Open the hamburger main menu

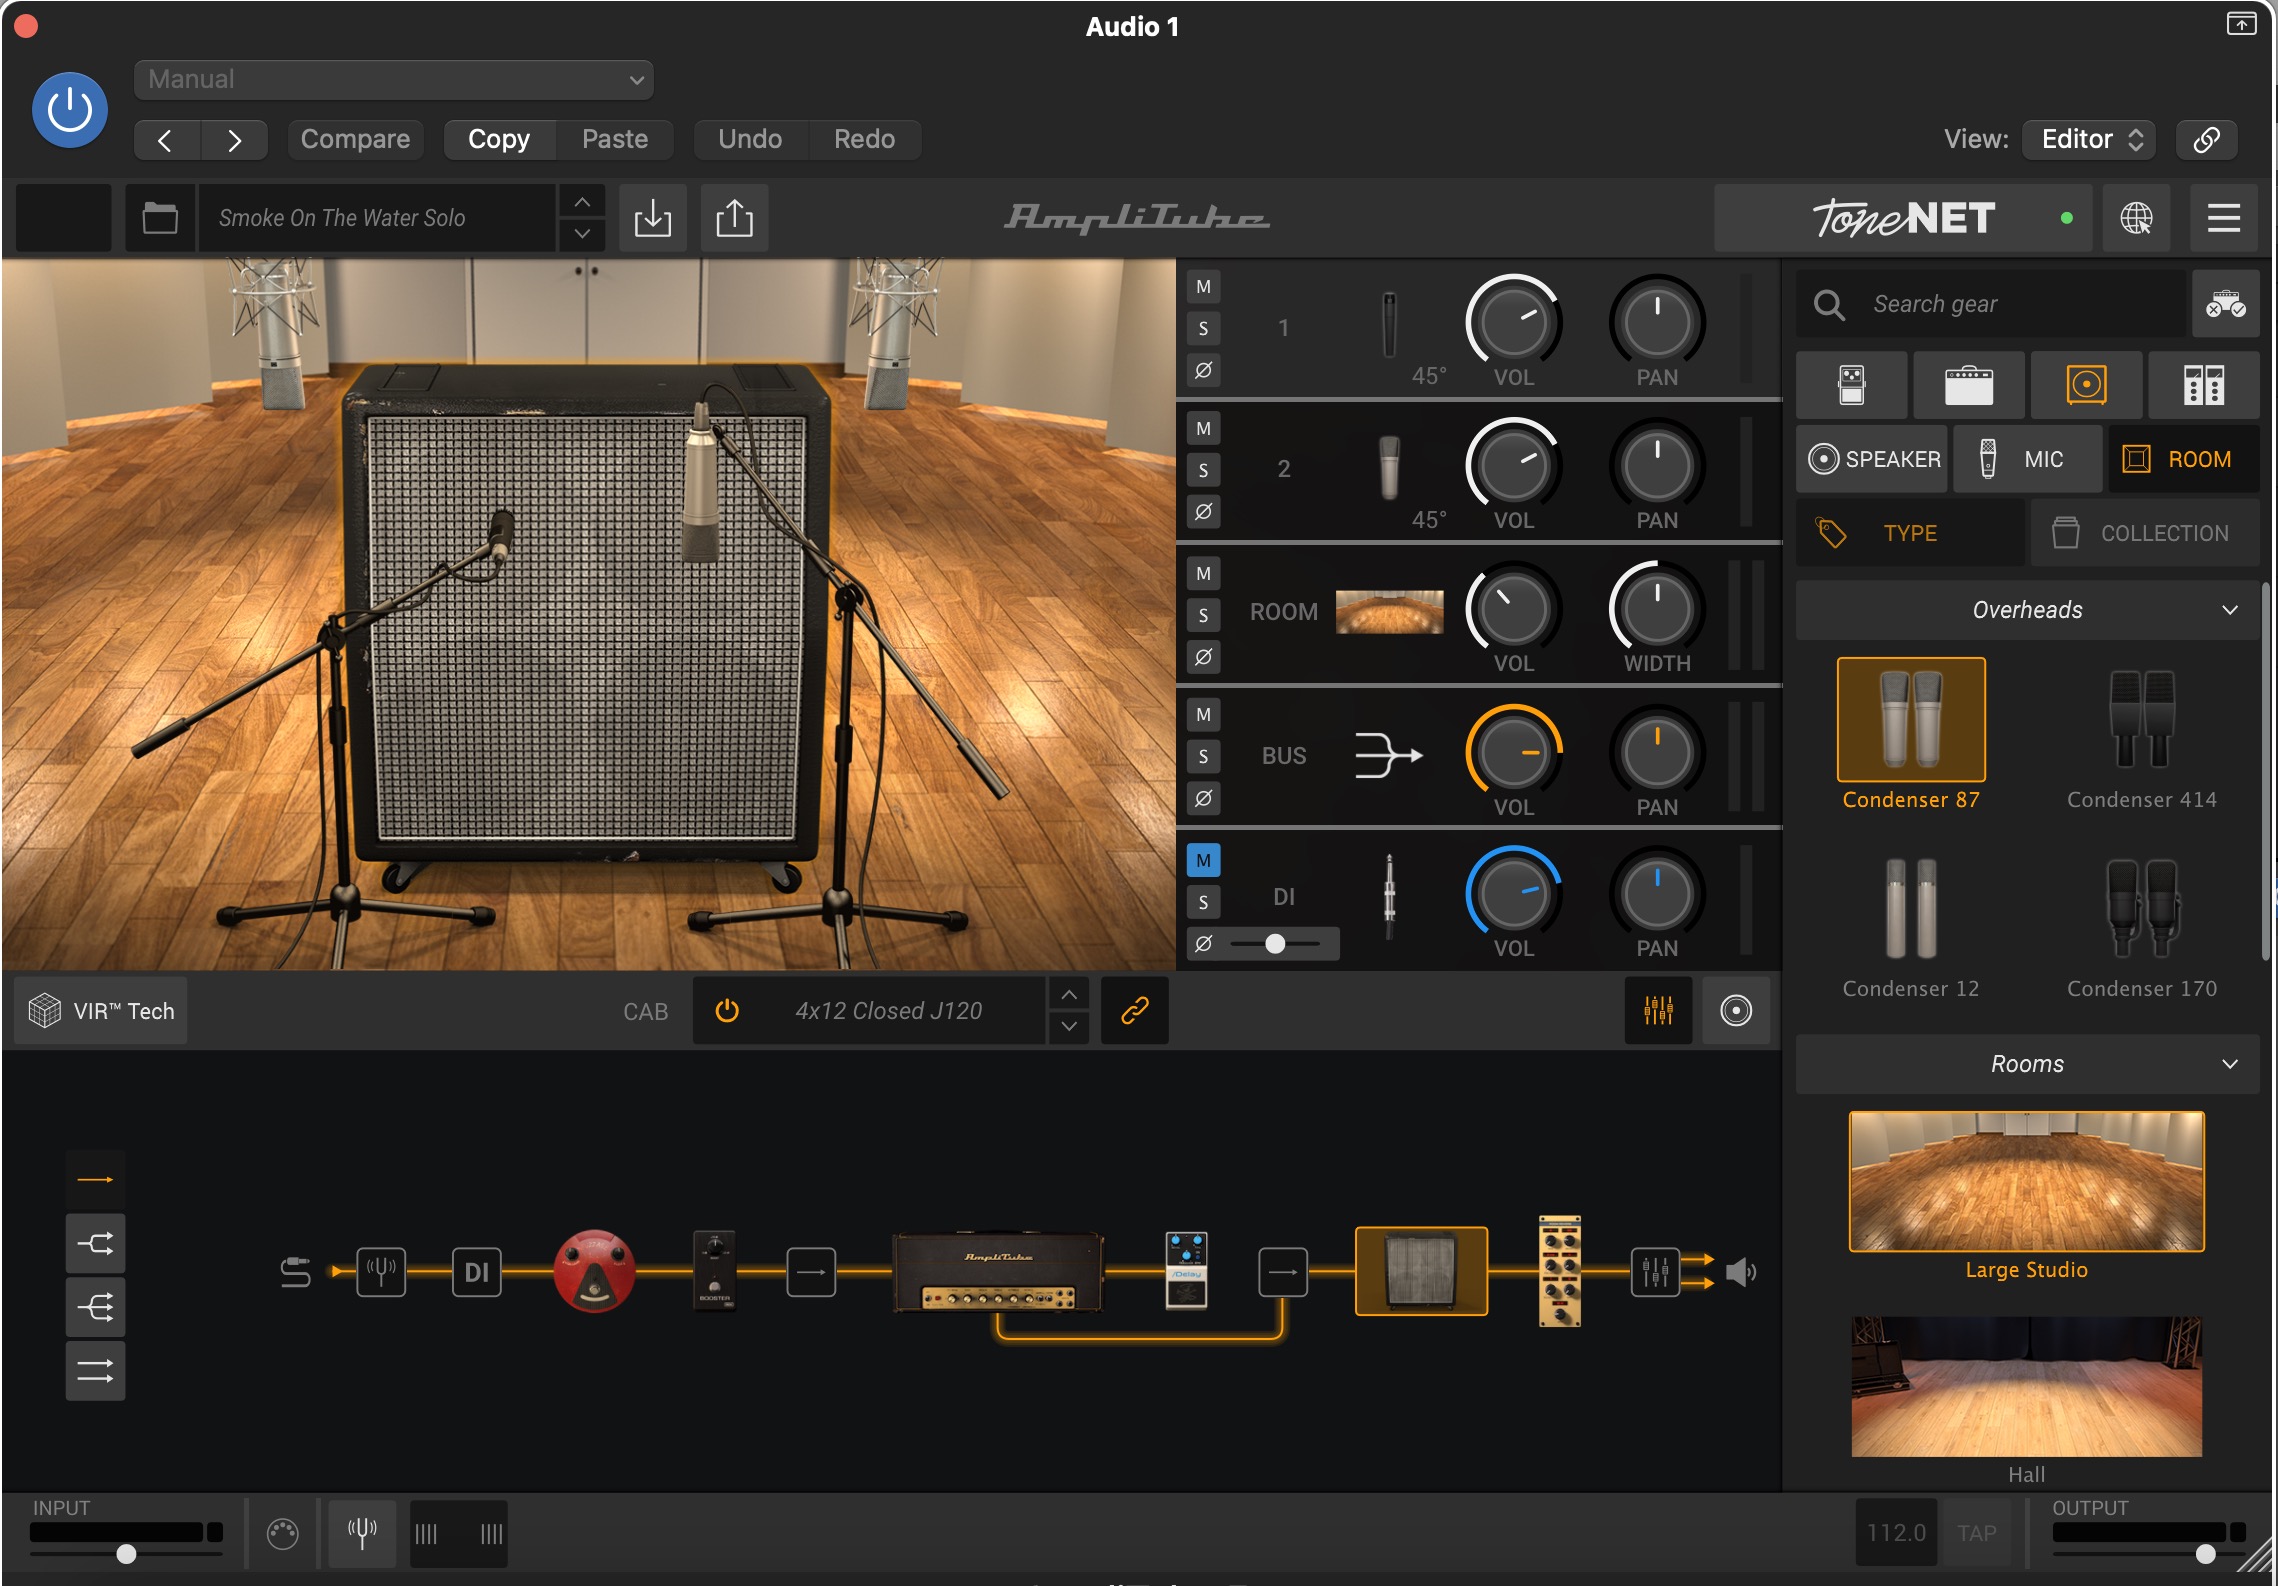[x=2224, y=218]
